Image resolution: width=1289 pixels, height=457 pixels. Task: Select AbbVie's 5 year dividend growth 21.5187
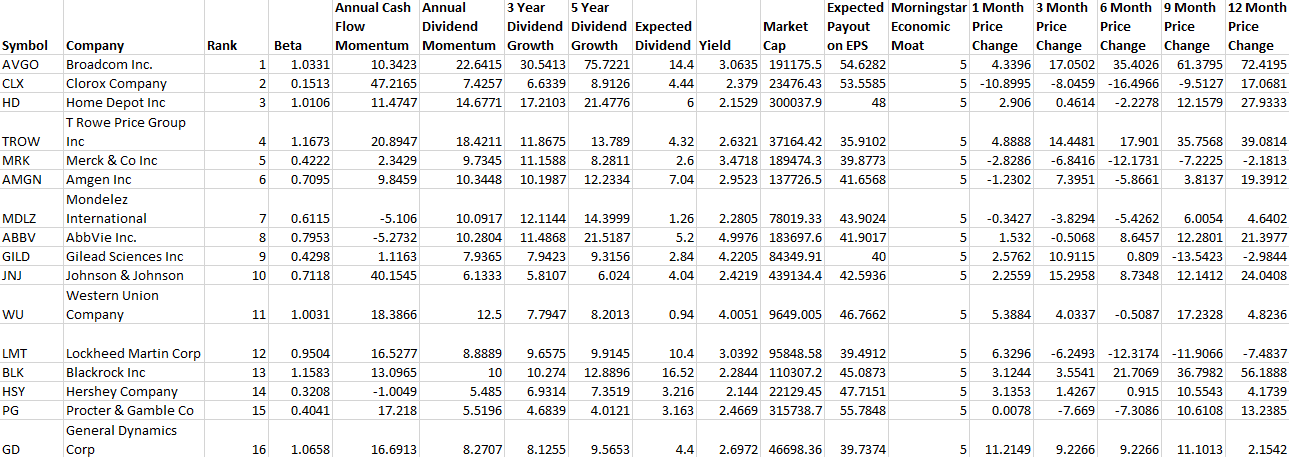(599, 238)
